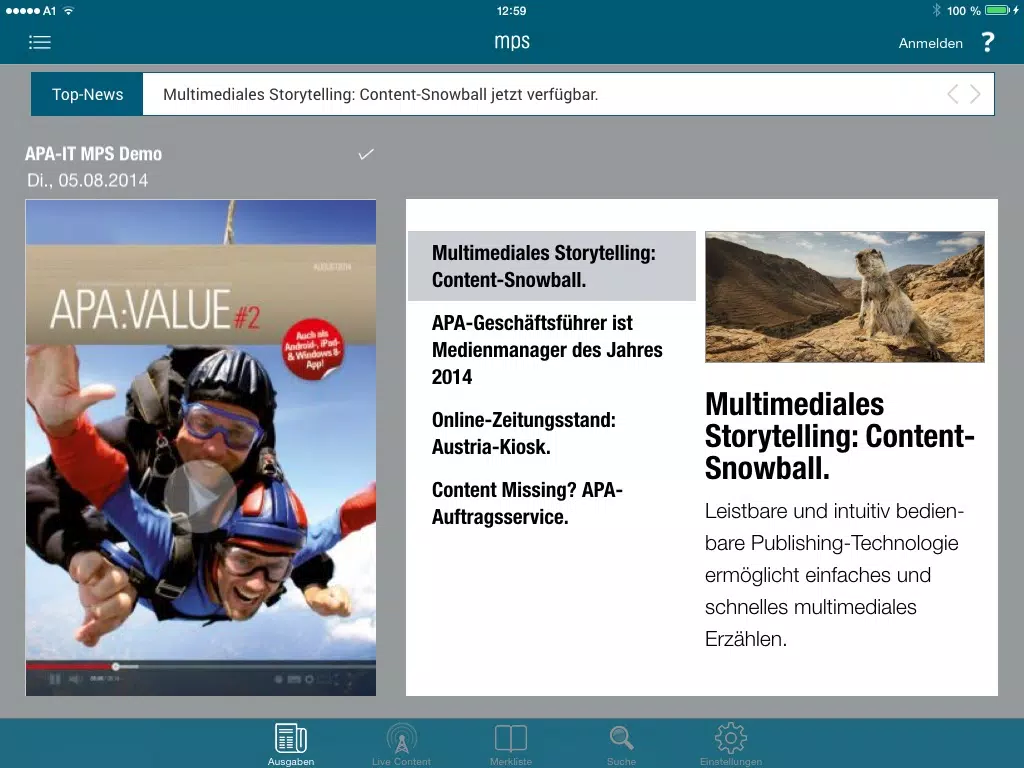Open the Suche search tab
1024x768 pixels.
click(x=621, y=744)
